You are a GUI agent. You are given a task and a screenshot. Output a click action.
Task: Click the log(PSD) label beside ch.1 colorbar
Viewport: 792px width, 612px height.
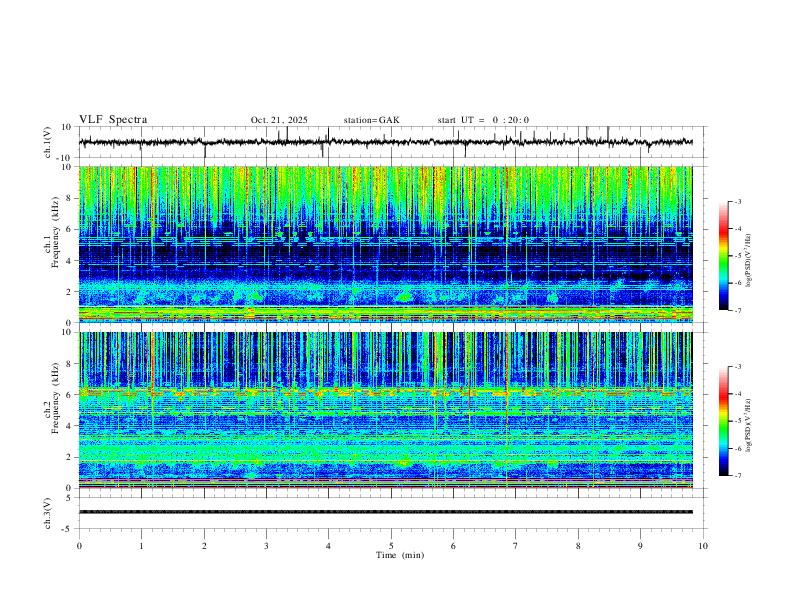pyautogui.click(x=748, y=261)
